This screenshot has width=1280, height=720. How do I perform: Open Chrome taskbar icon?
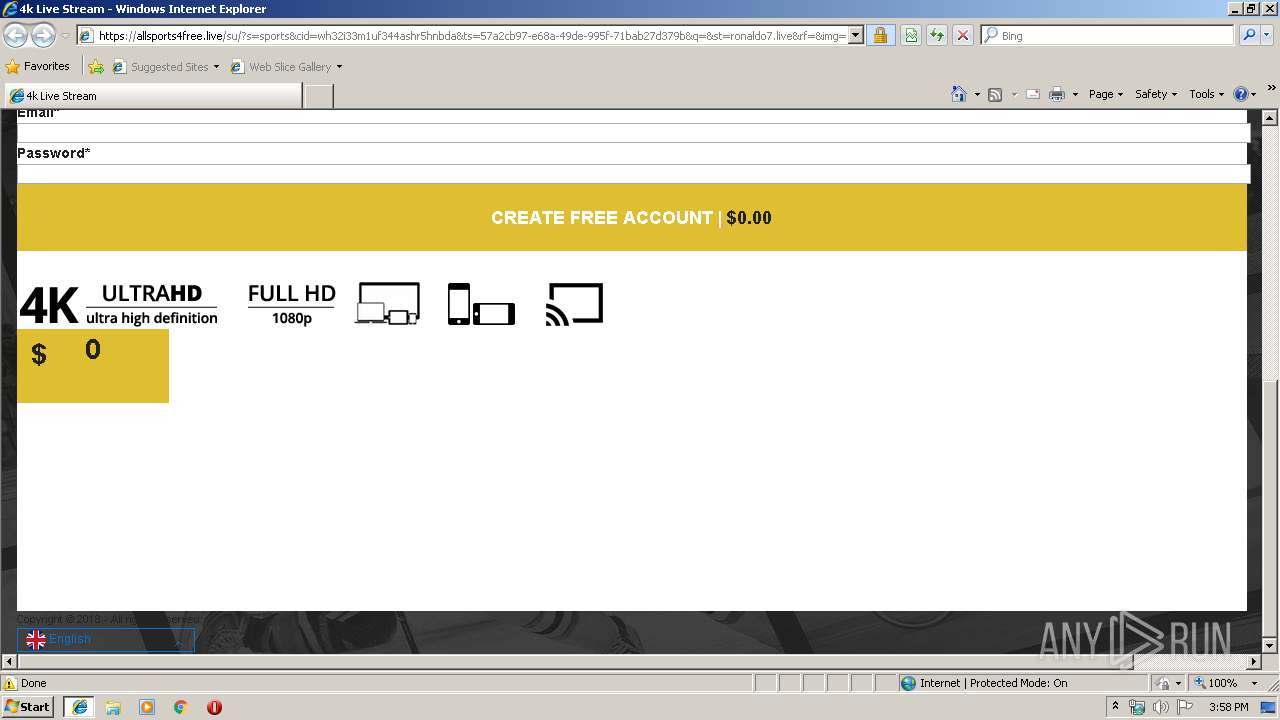[x=181, y=706]
